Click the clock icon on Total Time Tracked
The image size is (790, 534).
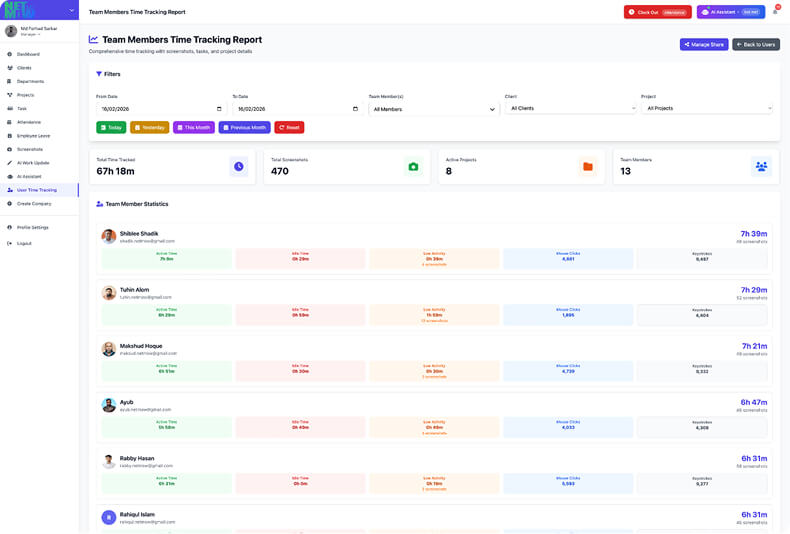tap(239, 166)
